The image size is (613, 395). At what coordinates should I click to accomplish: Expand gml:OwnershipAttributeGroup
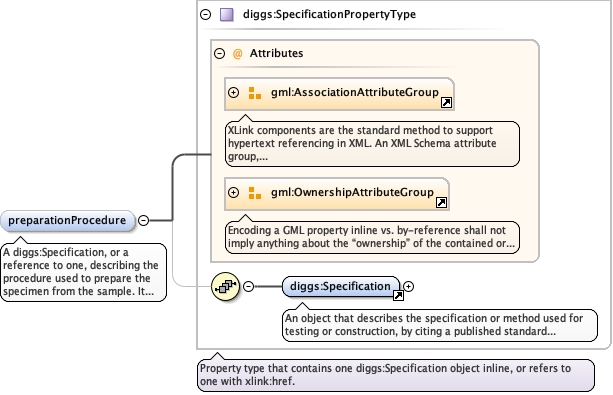click(x=233, y=192)
